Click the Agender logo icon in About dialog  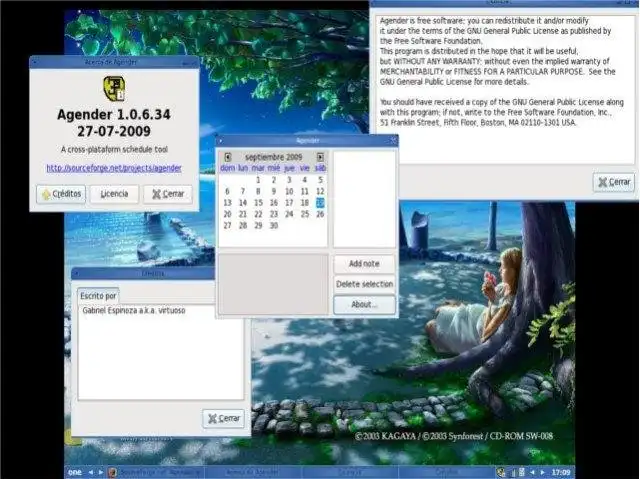coord(114,88)
